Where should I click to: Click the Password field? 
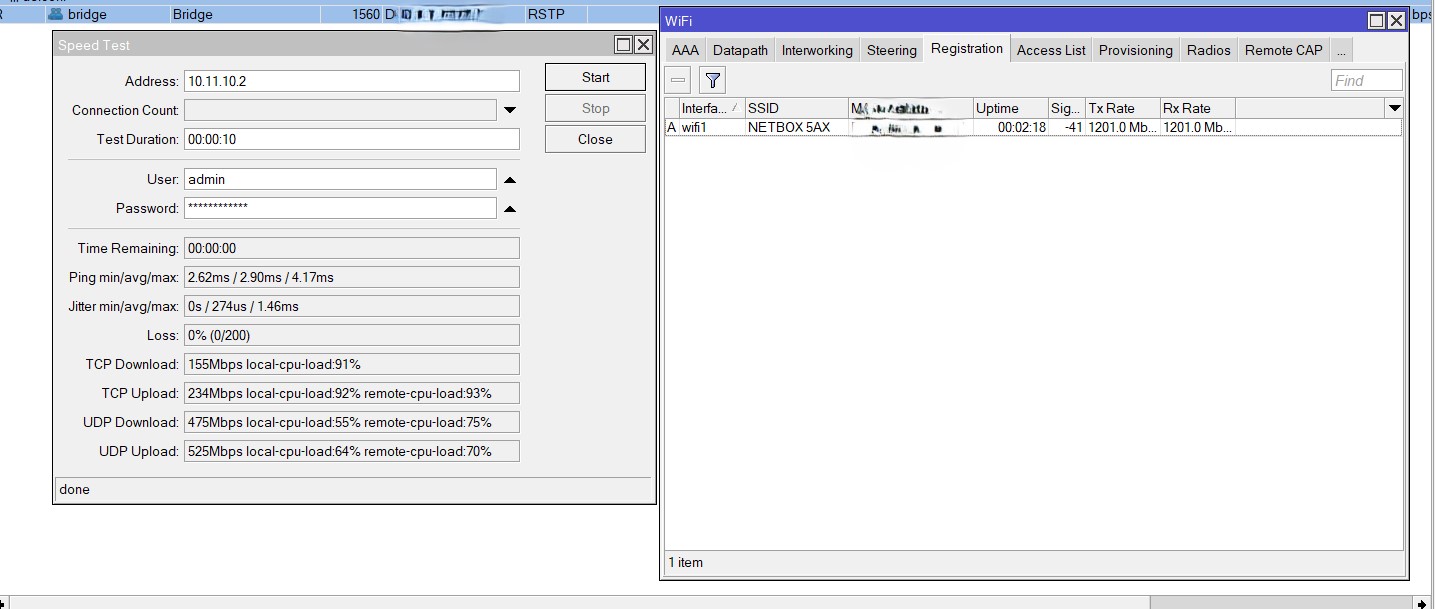tap(340, 208)
